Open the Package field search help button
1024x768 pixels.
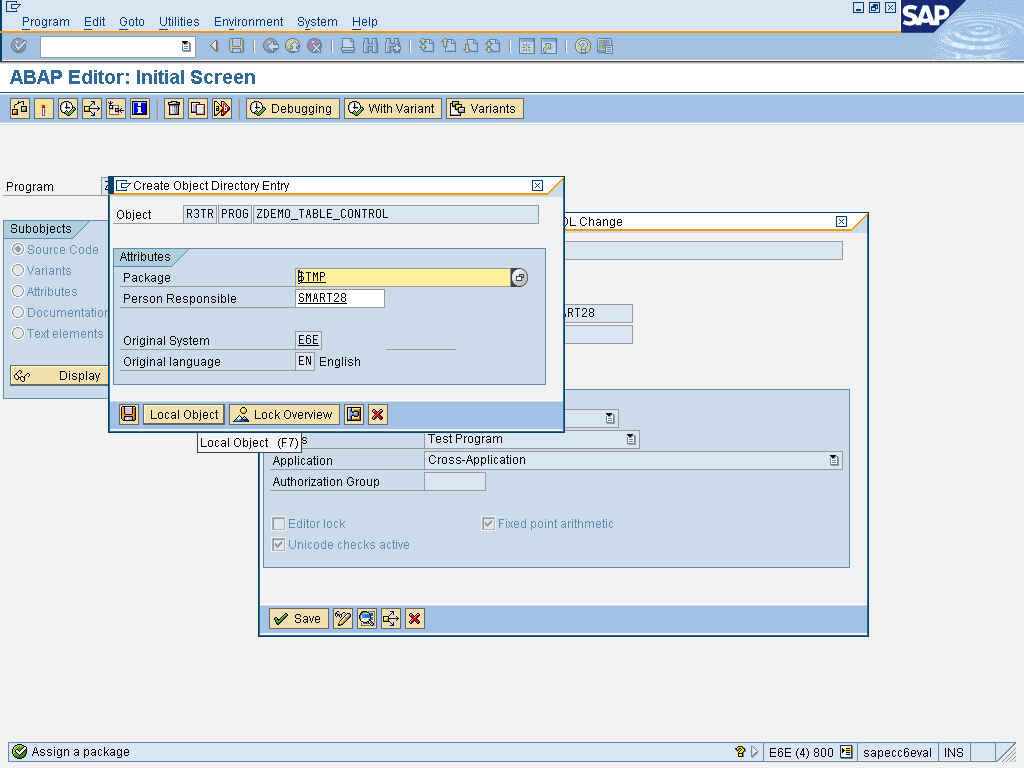coord(519,278)
